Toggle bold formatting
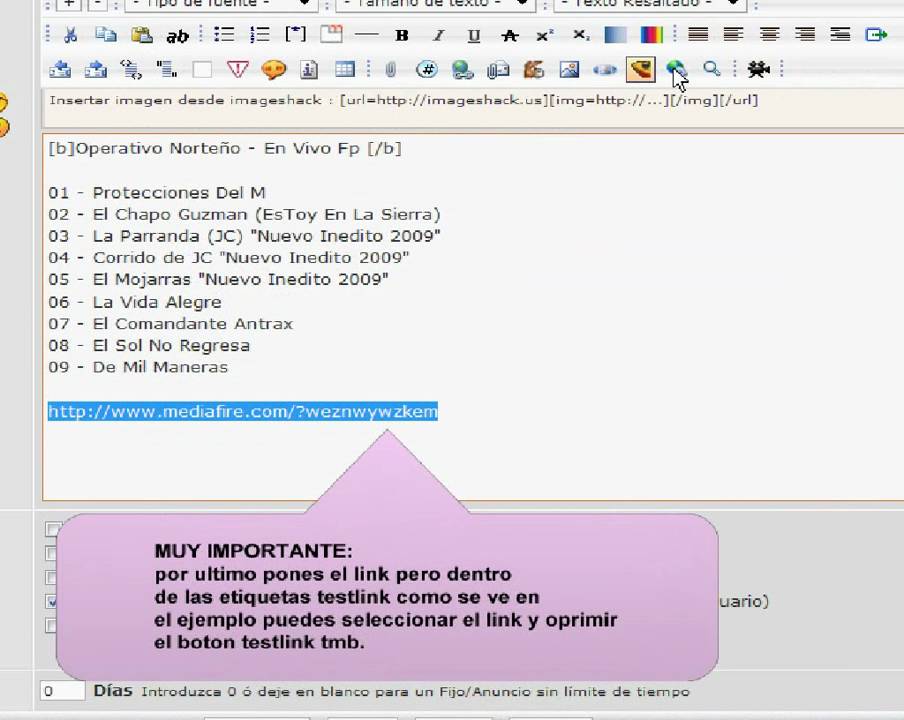The image size is (904, 720). click(402, 36)
